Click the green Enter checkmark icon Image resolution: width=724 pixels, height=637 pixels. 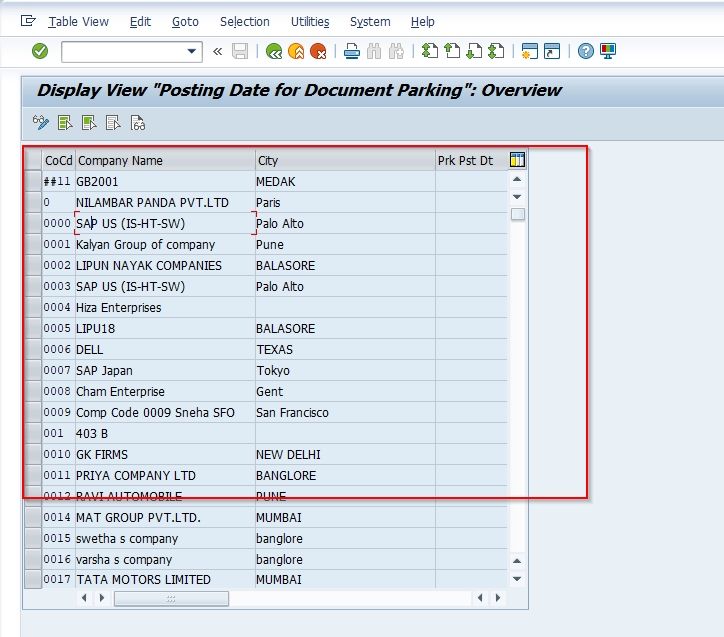coord(40,51)
